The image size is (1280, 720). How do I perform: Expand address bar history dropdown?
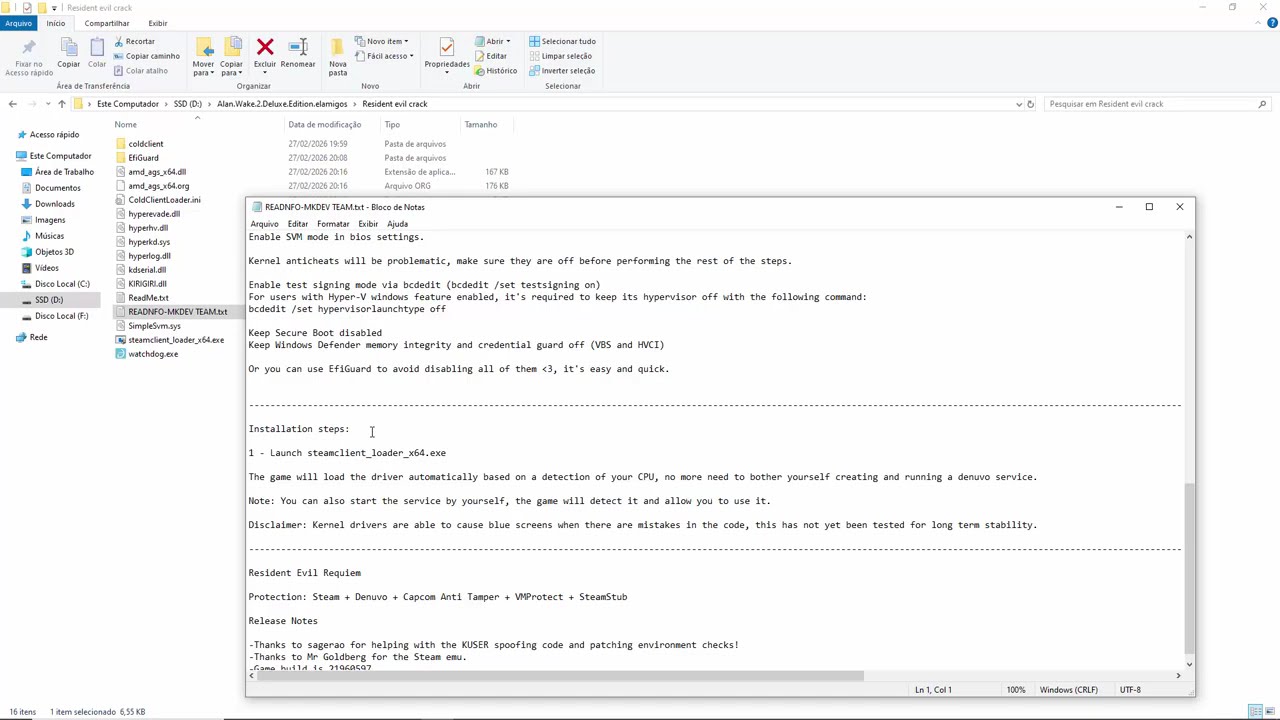[1019, 104]
